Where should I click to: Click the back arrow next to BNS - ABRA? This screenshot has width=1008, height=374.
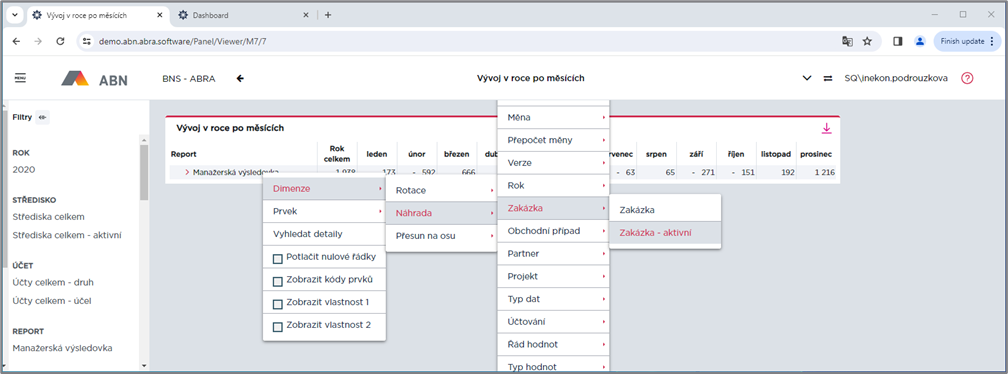coord(240,78)
